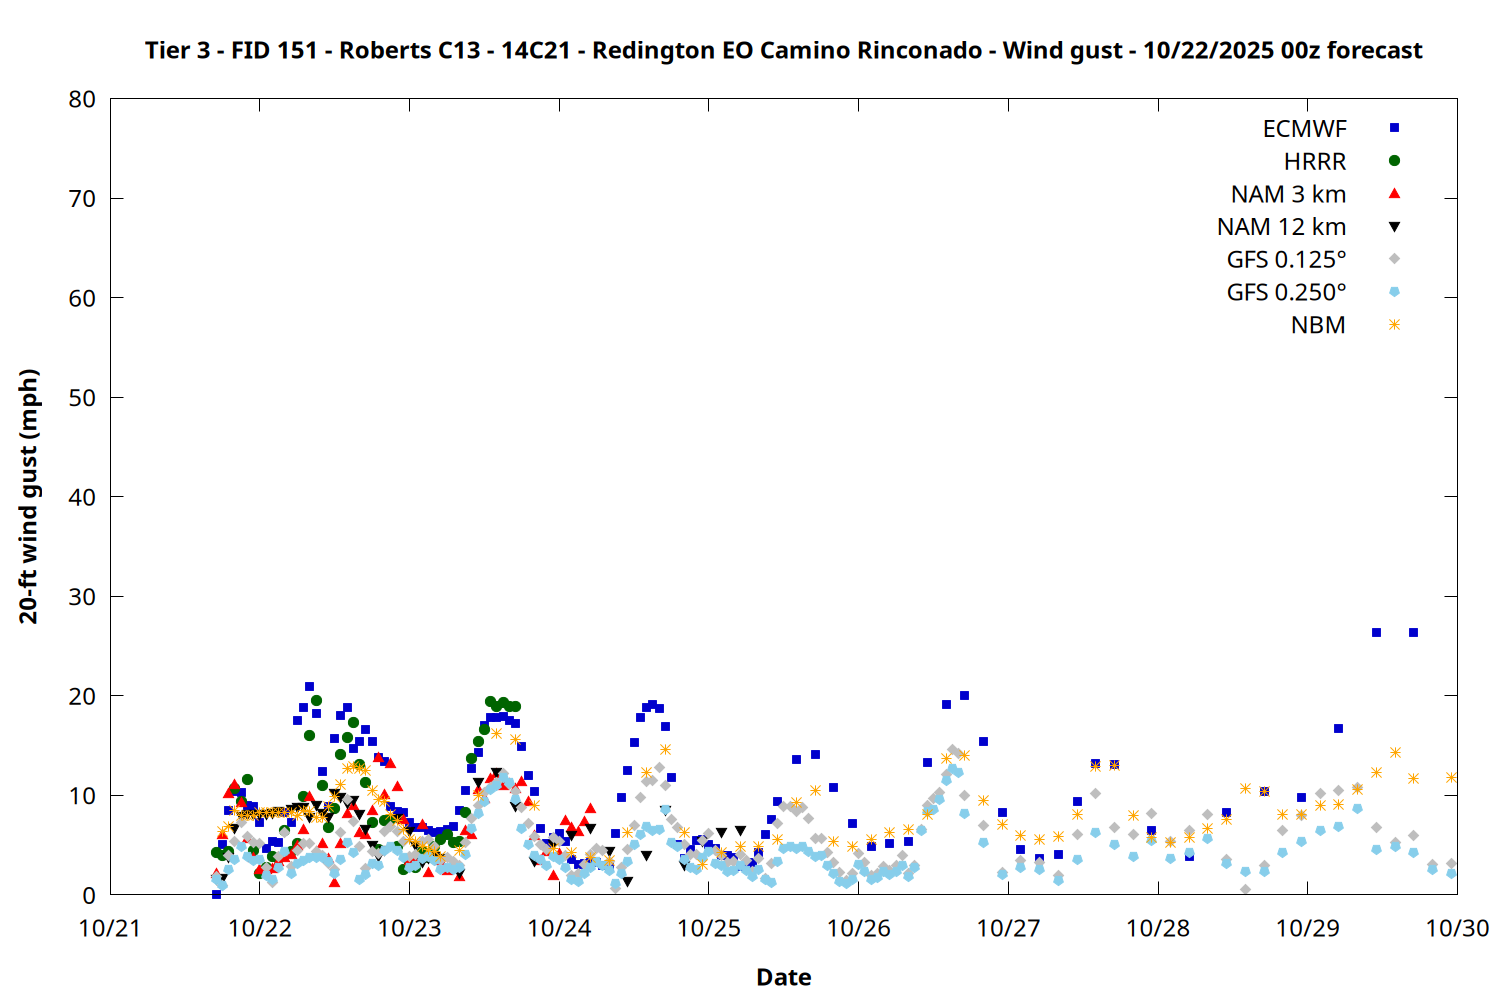This screenshot has width=1500, height=1000.
Task: Click the NAM 12 km black triangle marker
Action: [x=1394, y=227]
